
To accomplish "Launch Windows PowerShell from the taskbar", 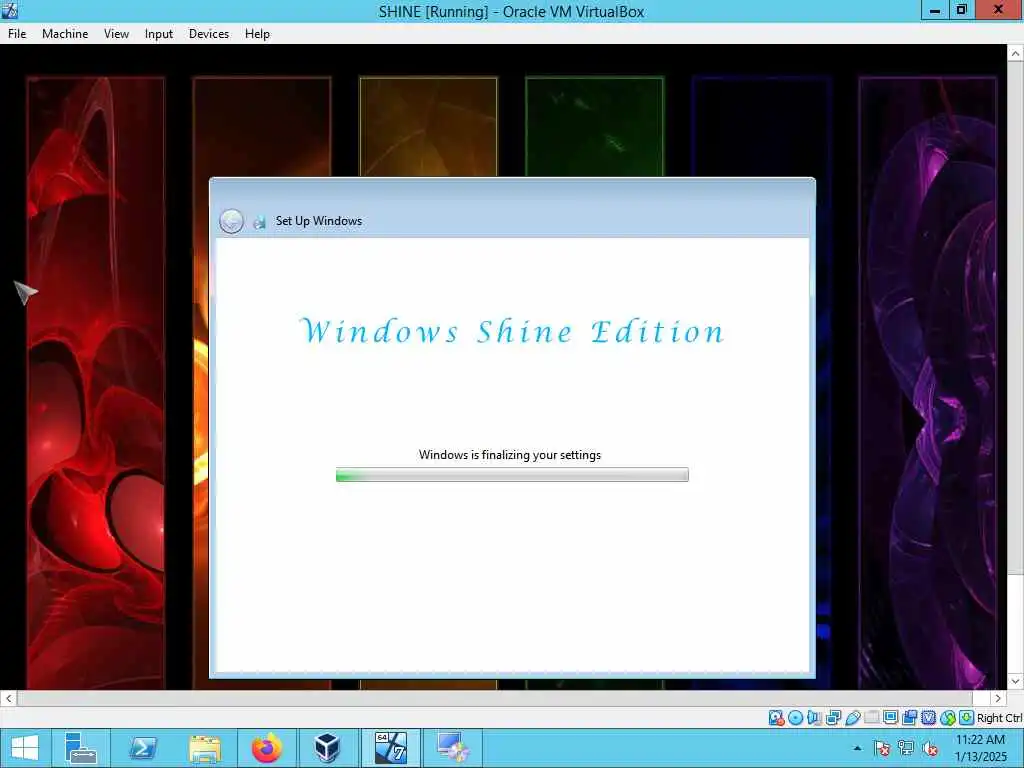I will [142, 748].
